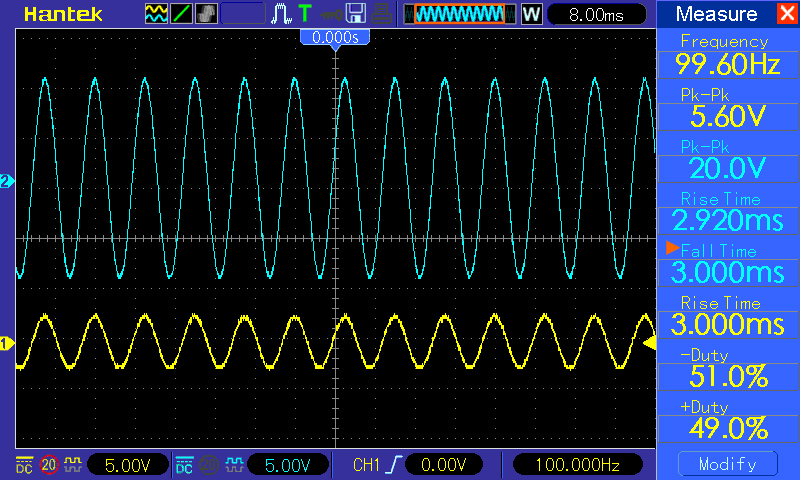
Task: Click the waveform memory overview bar
Action: pyautogui.click(x=460, y=14)
